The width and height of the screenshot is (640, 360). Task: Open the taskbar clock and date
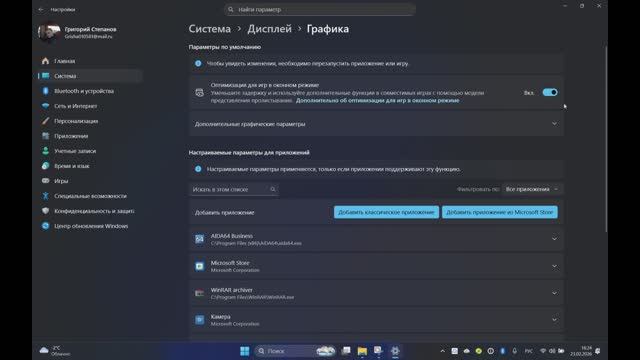[581, 351]
